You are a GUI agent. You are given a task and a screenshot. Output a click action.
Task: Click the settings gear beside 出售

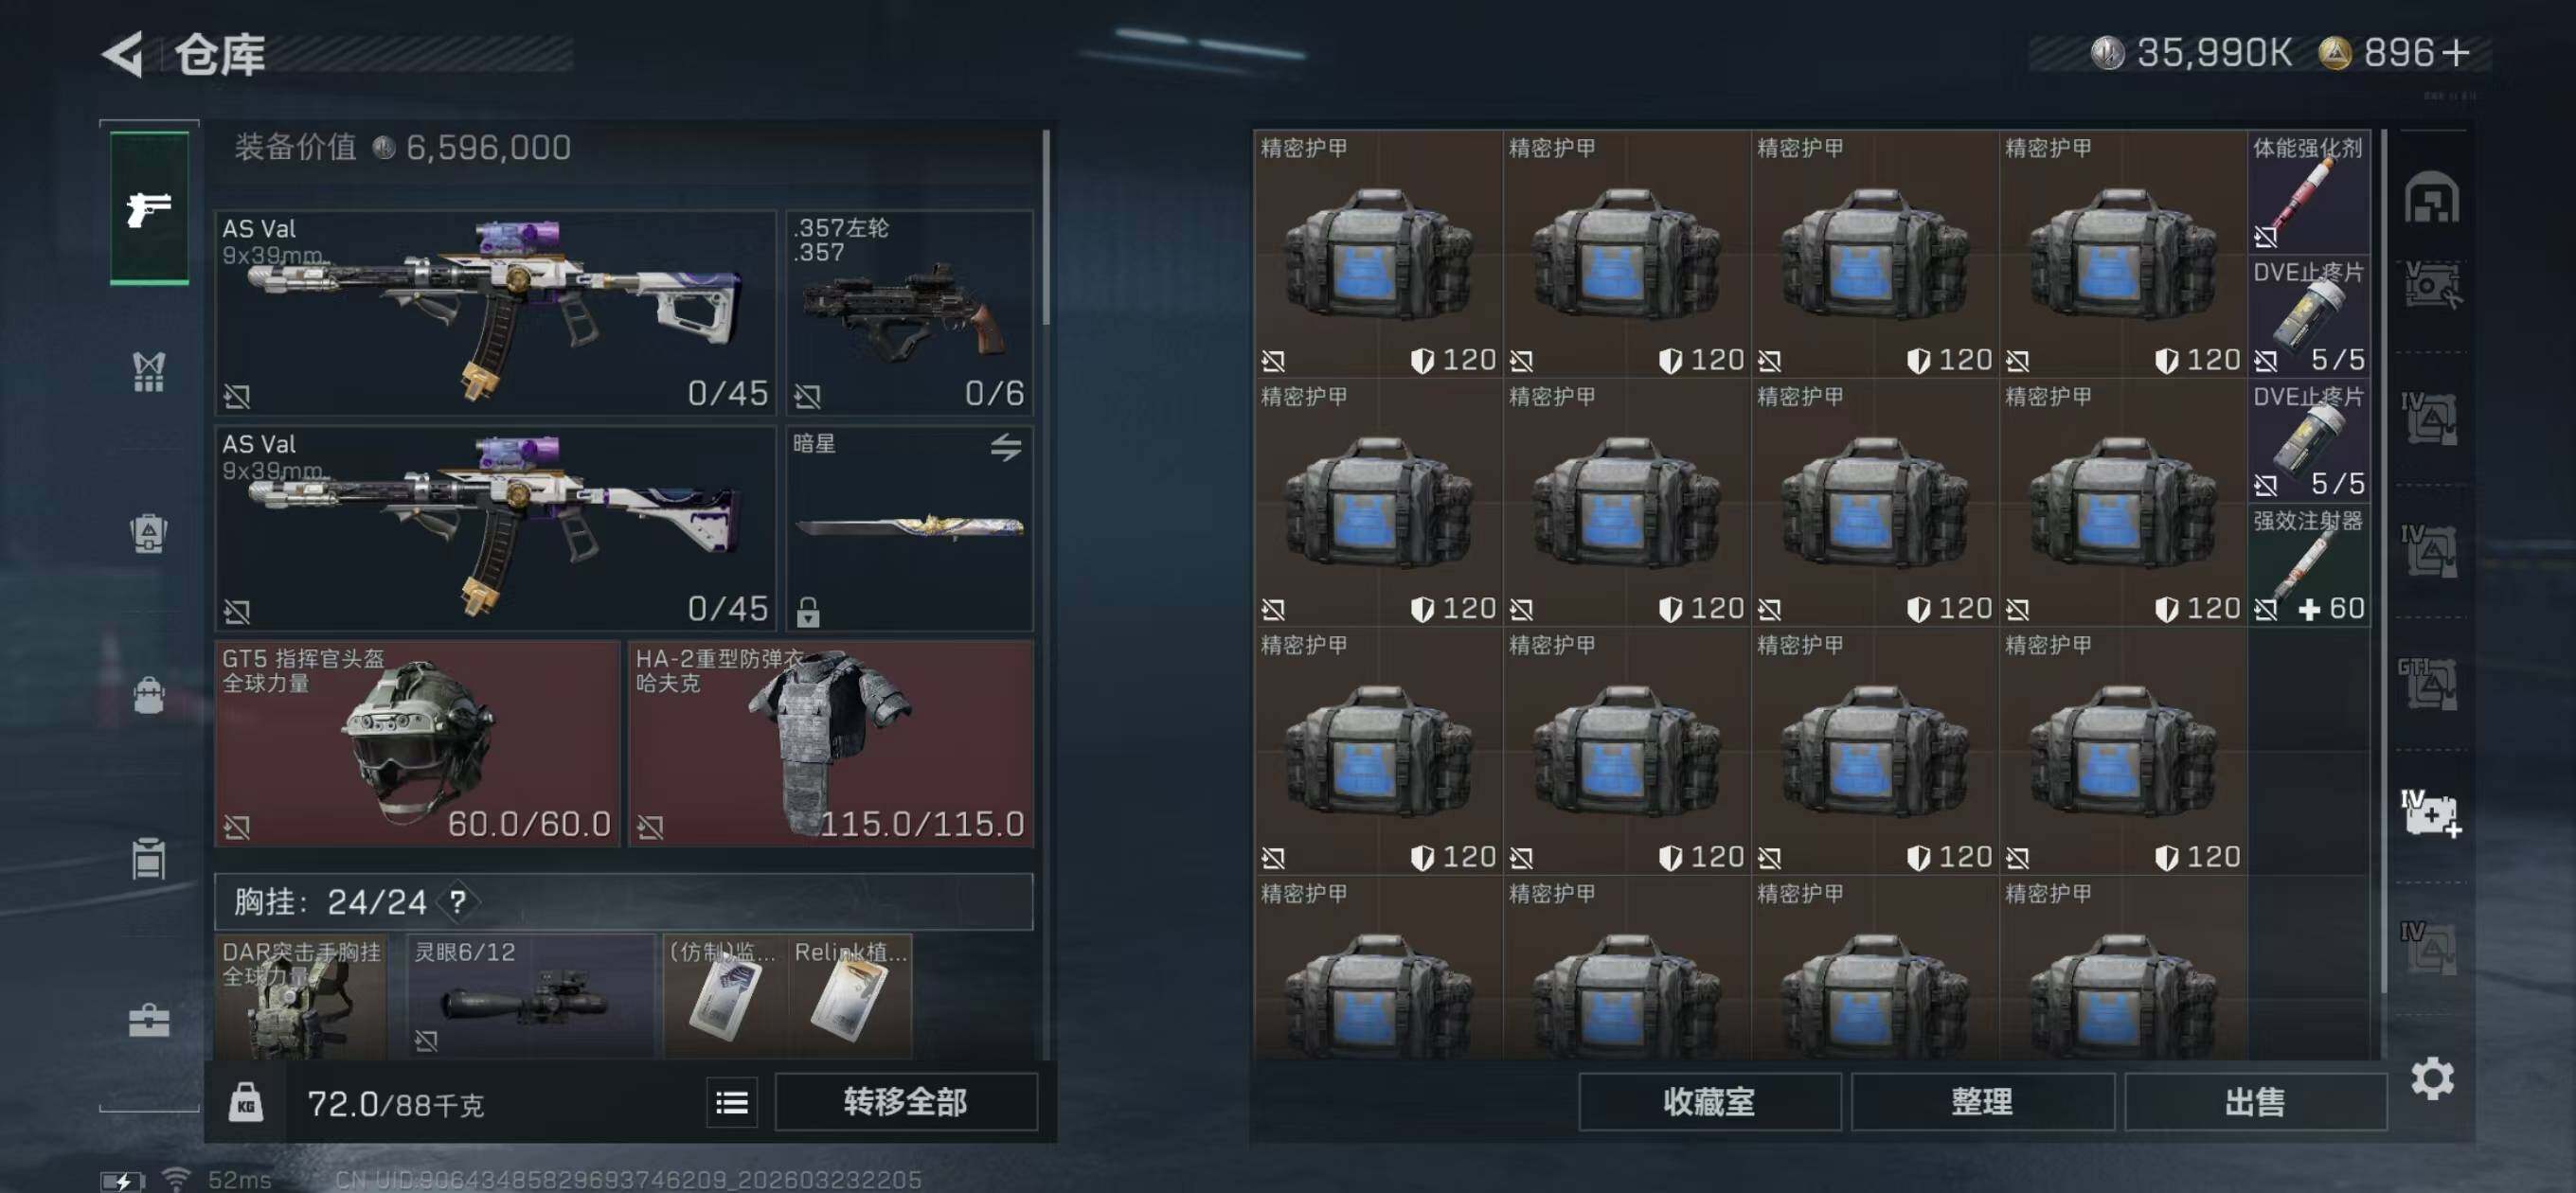coord(2432,1078)
